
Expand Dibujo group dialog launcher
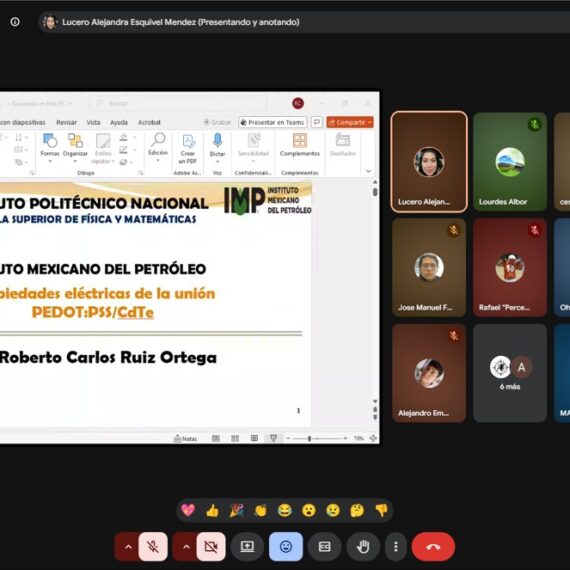[141, 173]
